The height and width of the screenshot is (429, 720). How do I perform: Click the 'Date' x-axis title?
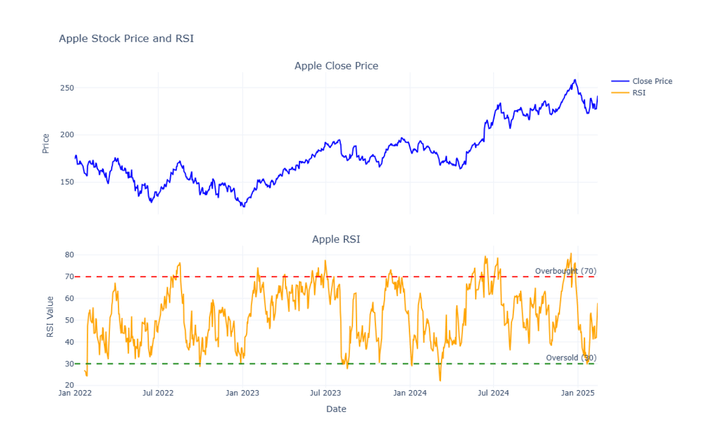[336, 408]
